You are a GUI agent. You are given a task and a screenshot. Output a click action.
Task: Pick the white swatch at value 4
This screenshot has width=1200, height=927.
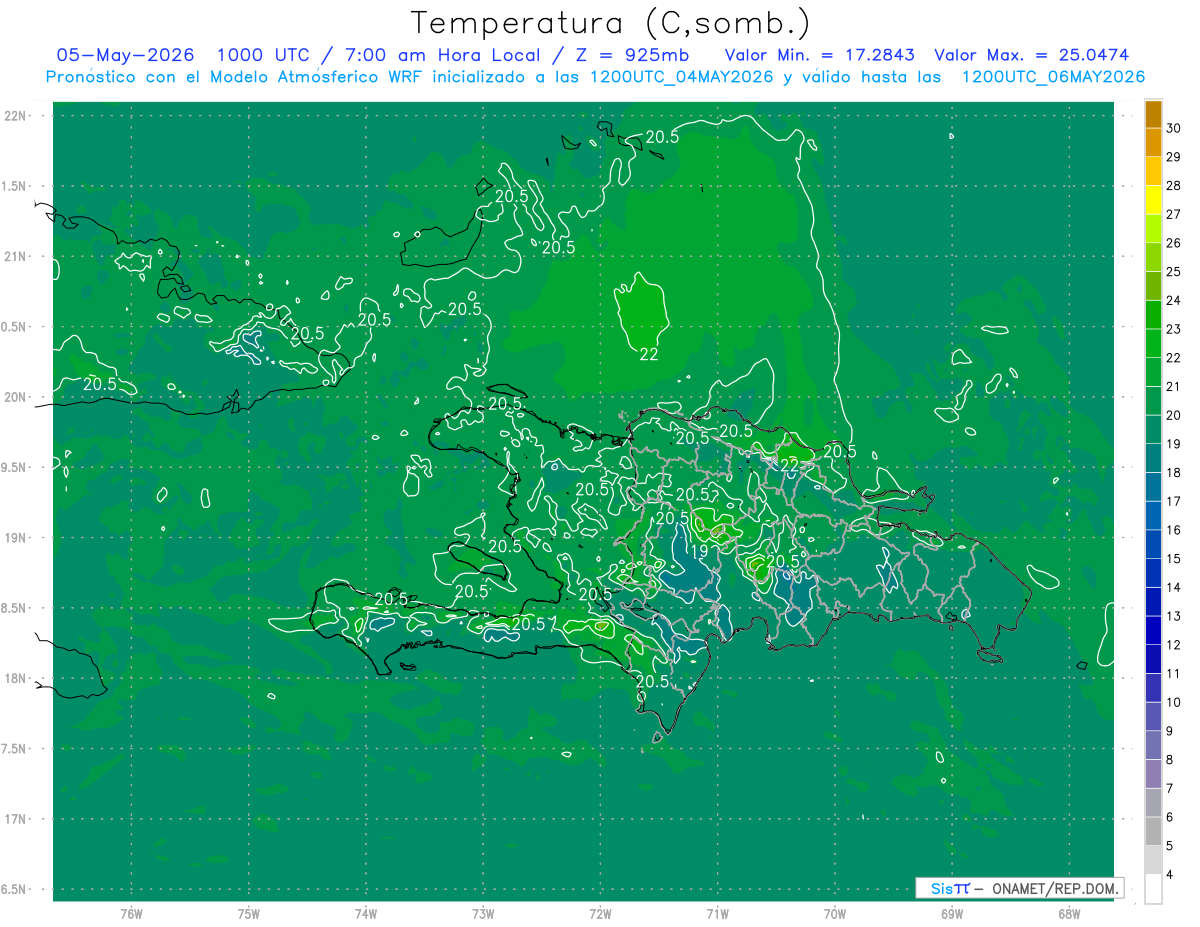click(x=1153, y=889)
